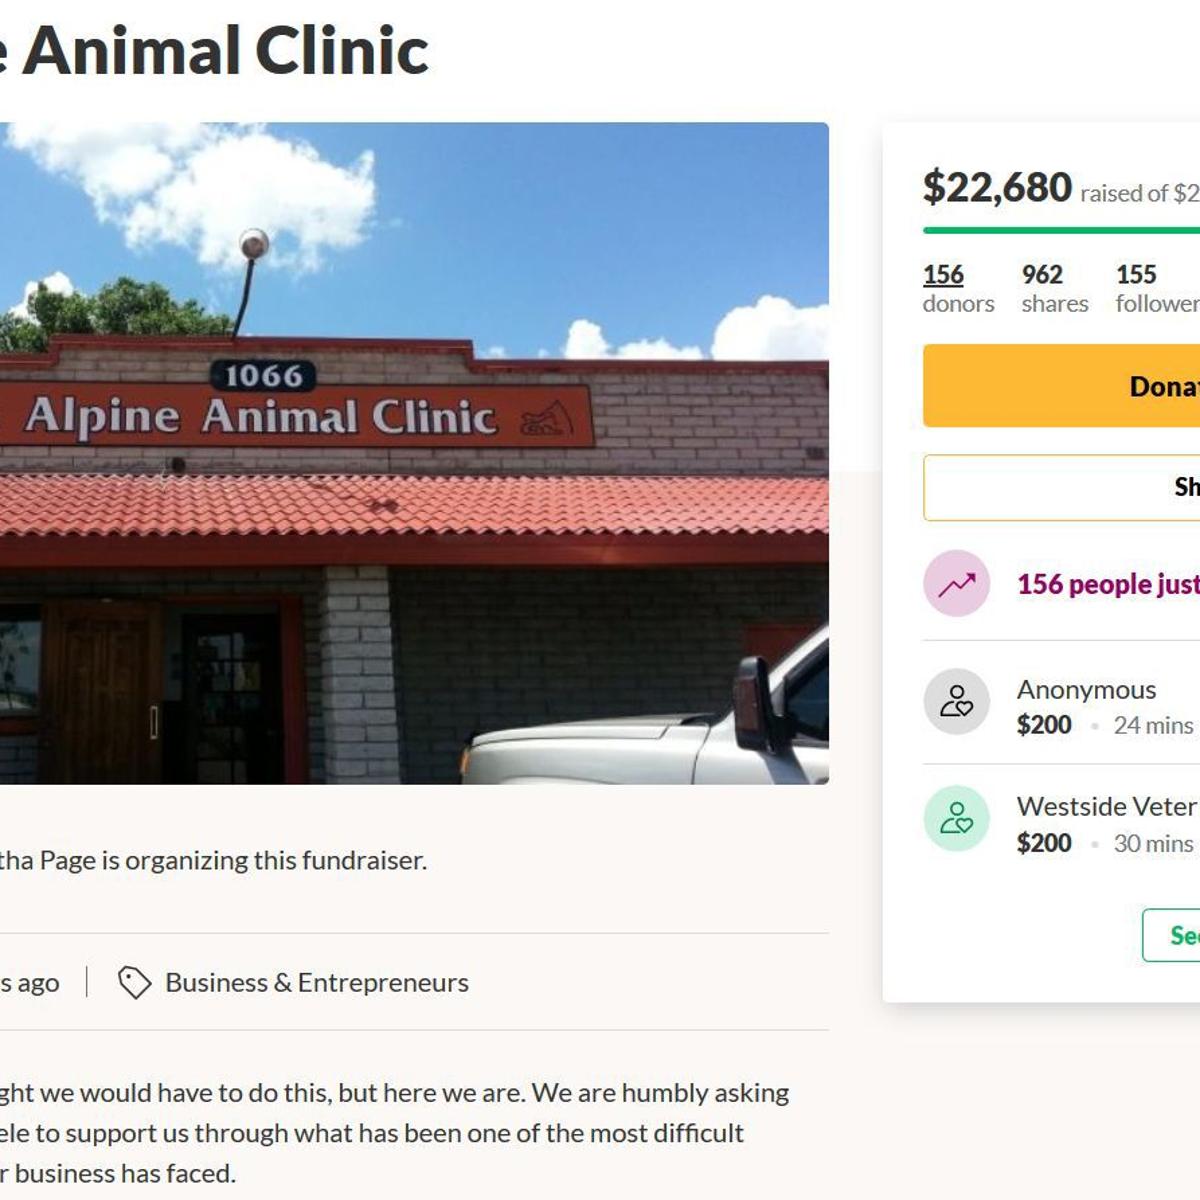Click the Westside Veterinary donor name
Image resolution: width=1200 pixels, height=1200 pixels.
tap(1106, 806)
